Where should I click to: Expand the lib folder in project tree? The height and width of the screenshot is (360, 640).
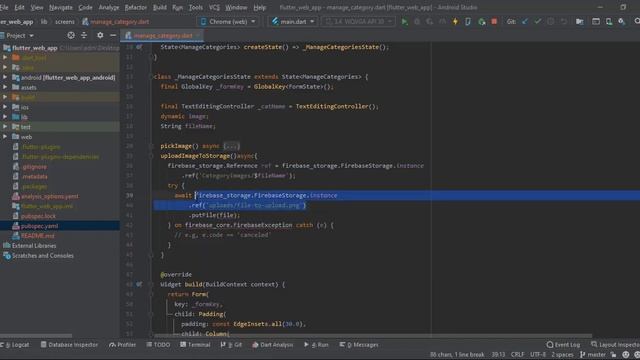tap(5, 117)
